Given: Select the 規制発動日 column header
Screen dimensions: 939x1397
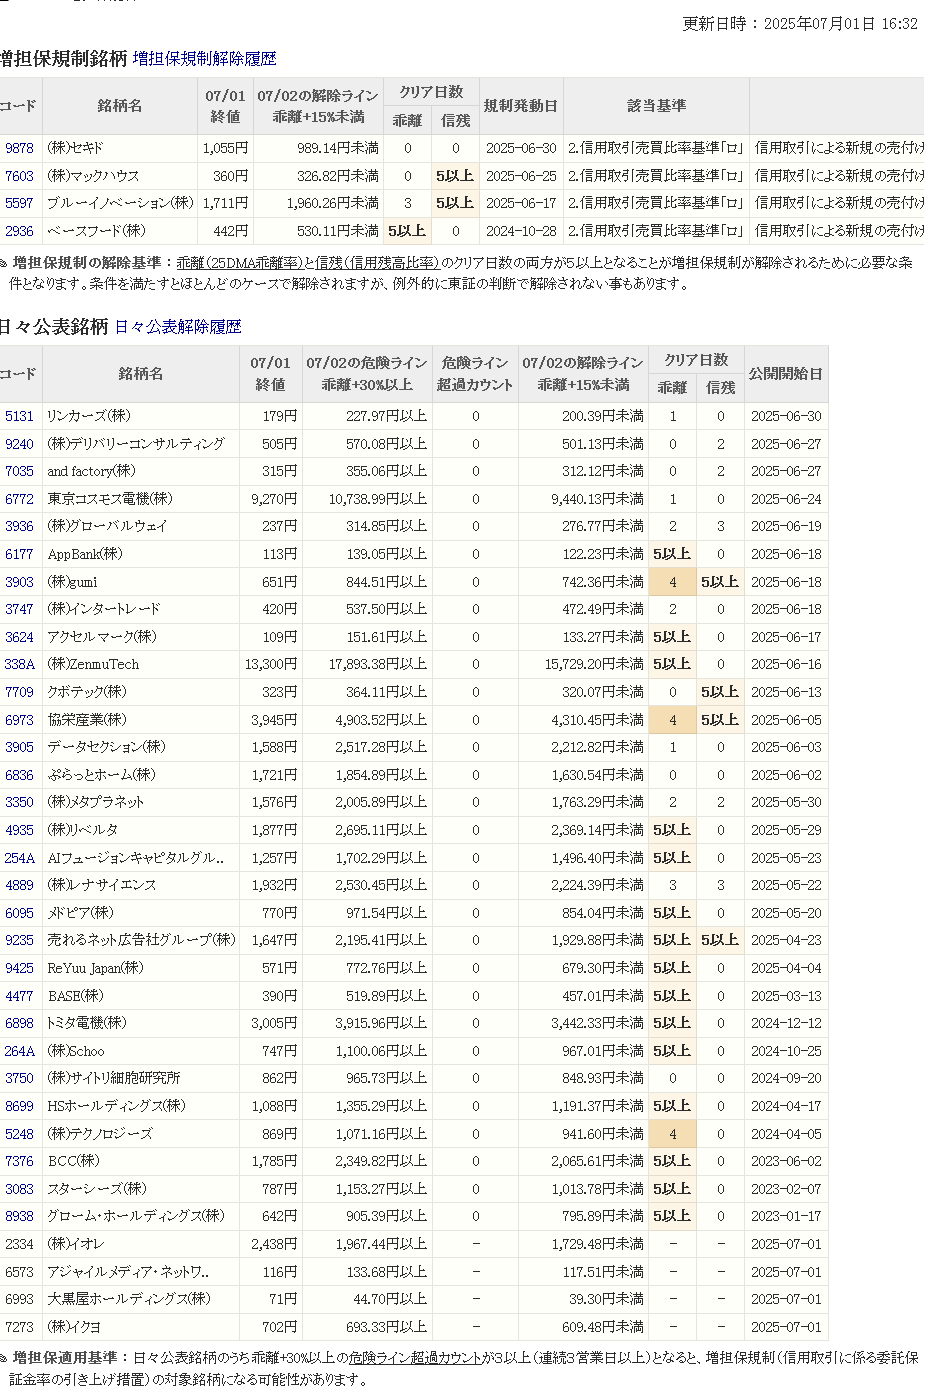Looking at the screenshot, I should pos(521,106).
